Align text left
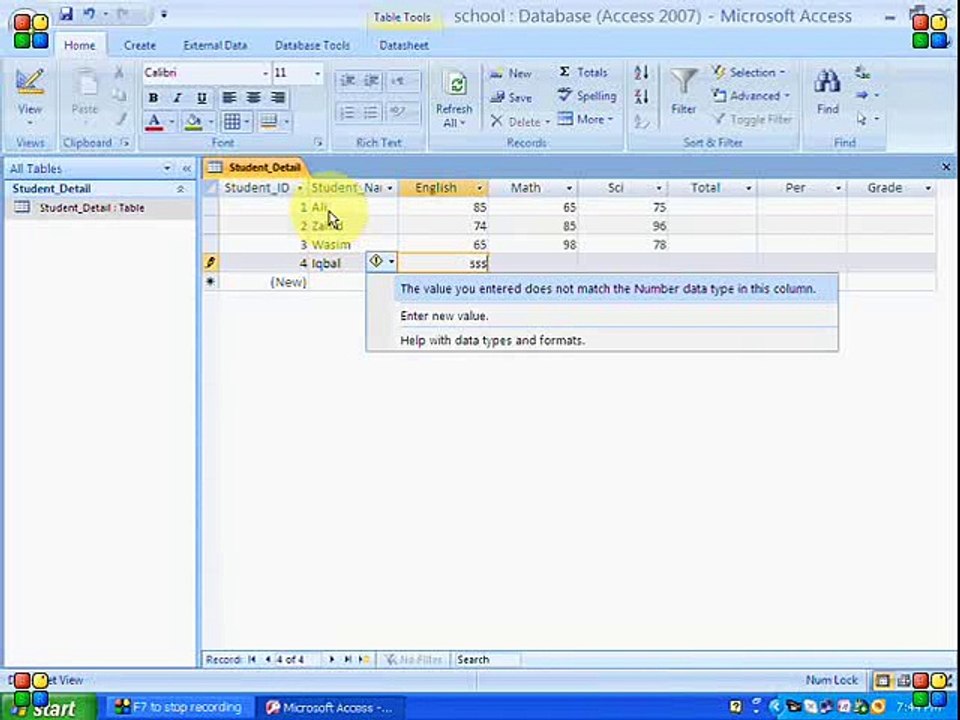The width and height of the screenshot is (960, 720). [229, 97]
